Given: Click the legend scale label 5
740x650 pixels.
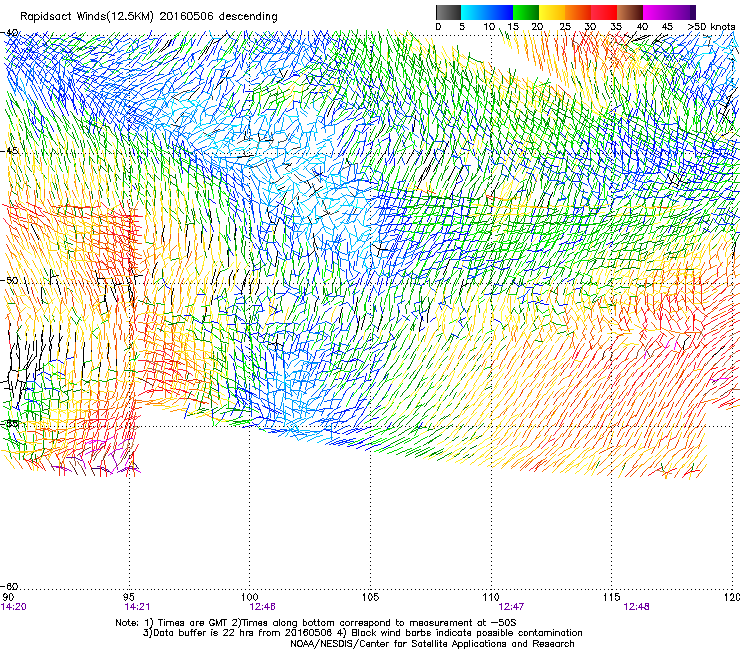Looking at the screenshot, I should (x=462, y=27).
